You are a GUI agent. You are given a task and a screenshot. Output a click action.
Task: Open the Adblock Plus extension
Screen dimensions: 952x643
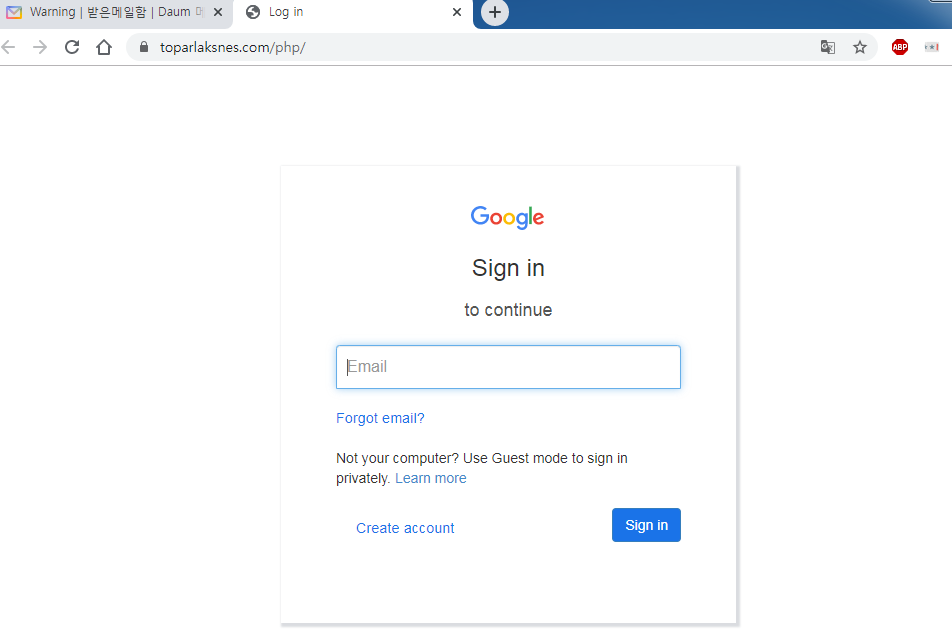[900, 47]
